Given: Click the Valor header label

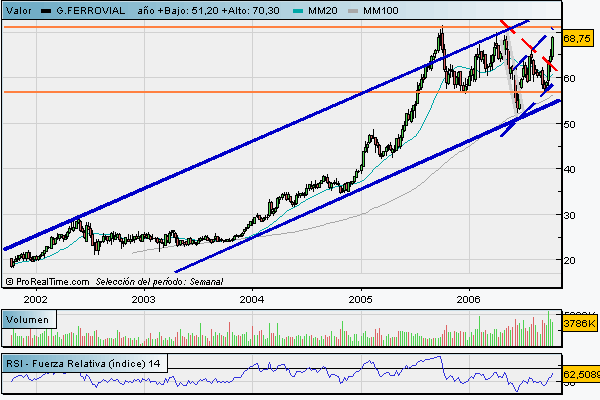Looking at the screenshot, I should point(19,11).
